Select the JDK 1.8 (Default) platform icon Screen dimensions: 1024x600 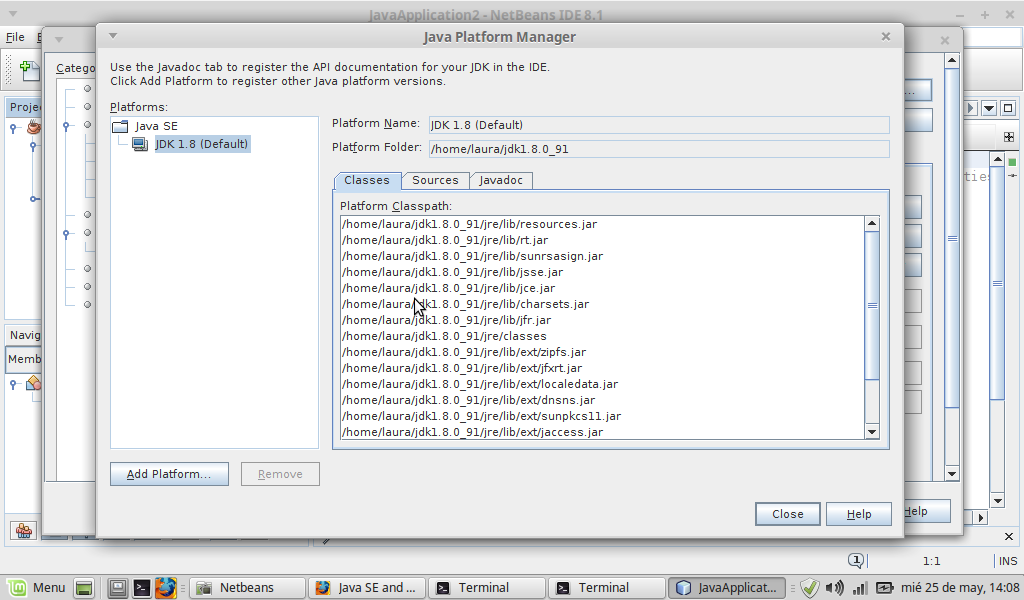coord(139,144)
